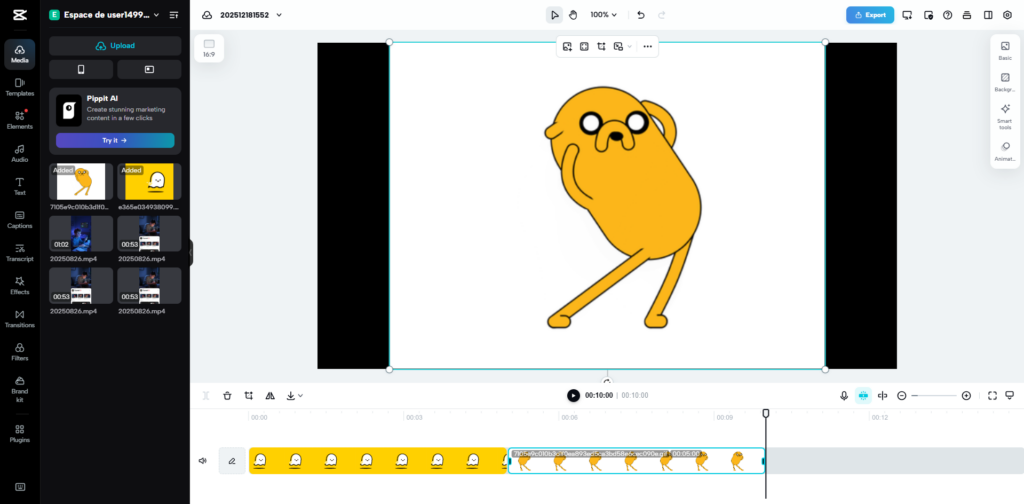
Task: Enter fullscreen preview from the timeline bar
Action: (992, 396)
